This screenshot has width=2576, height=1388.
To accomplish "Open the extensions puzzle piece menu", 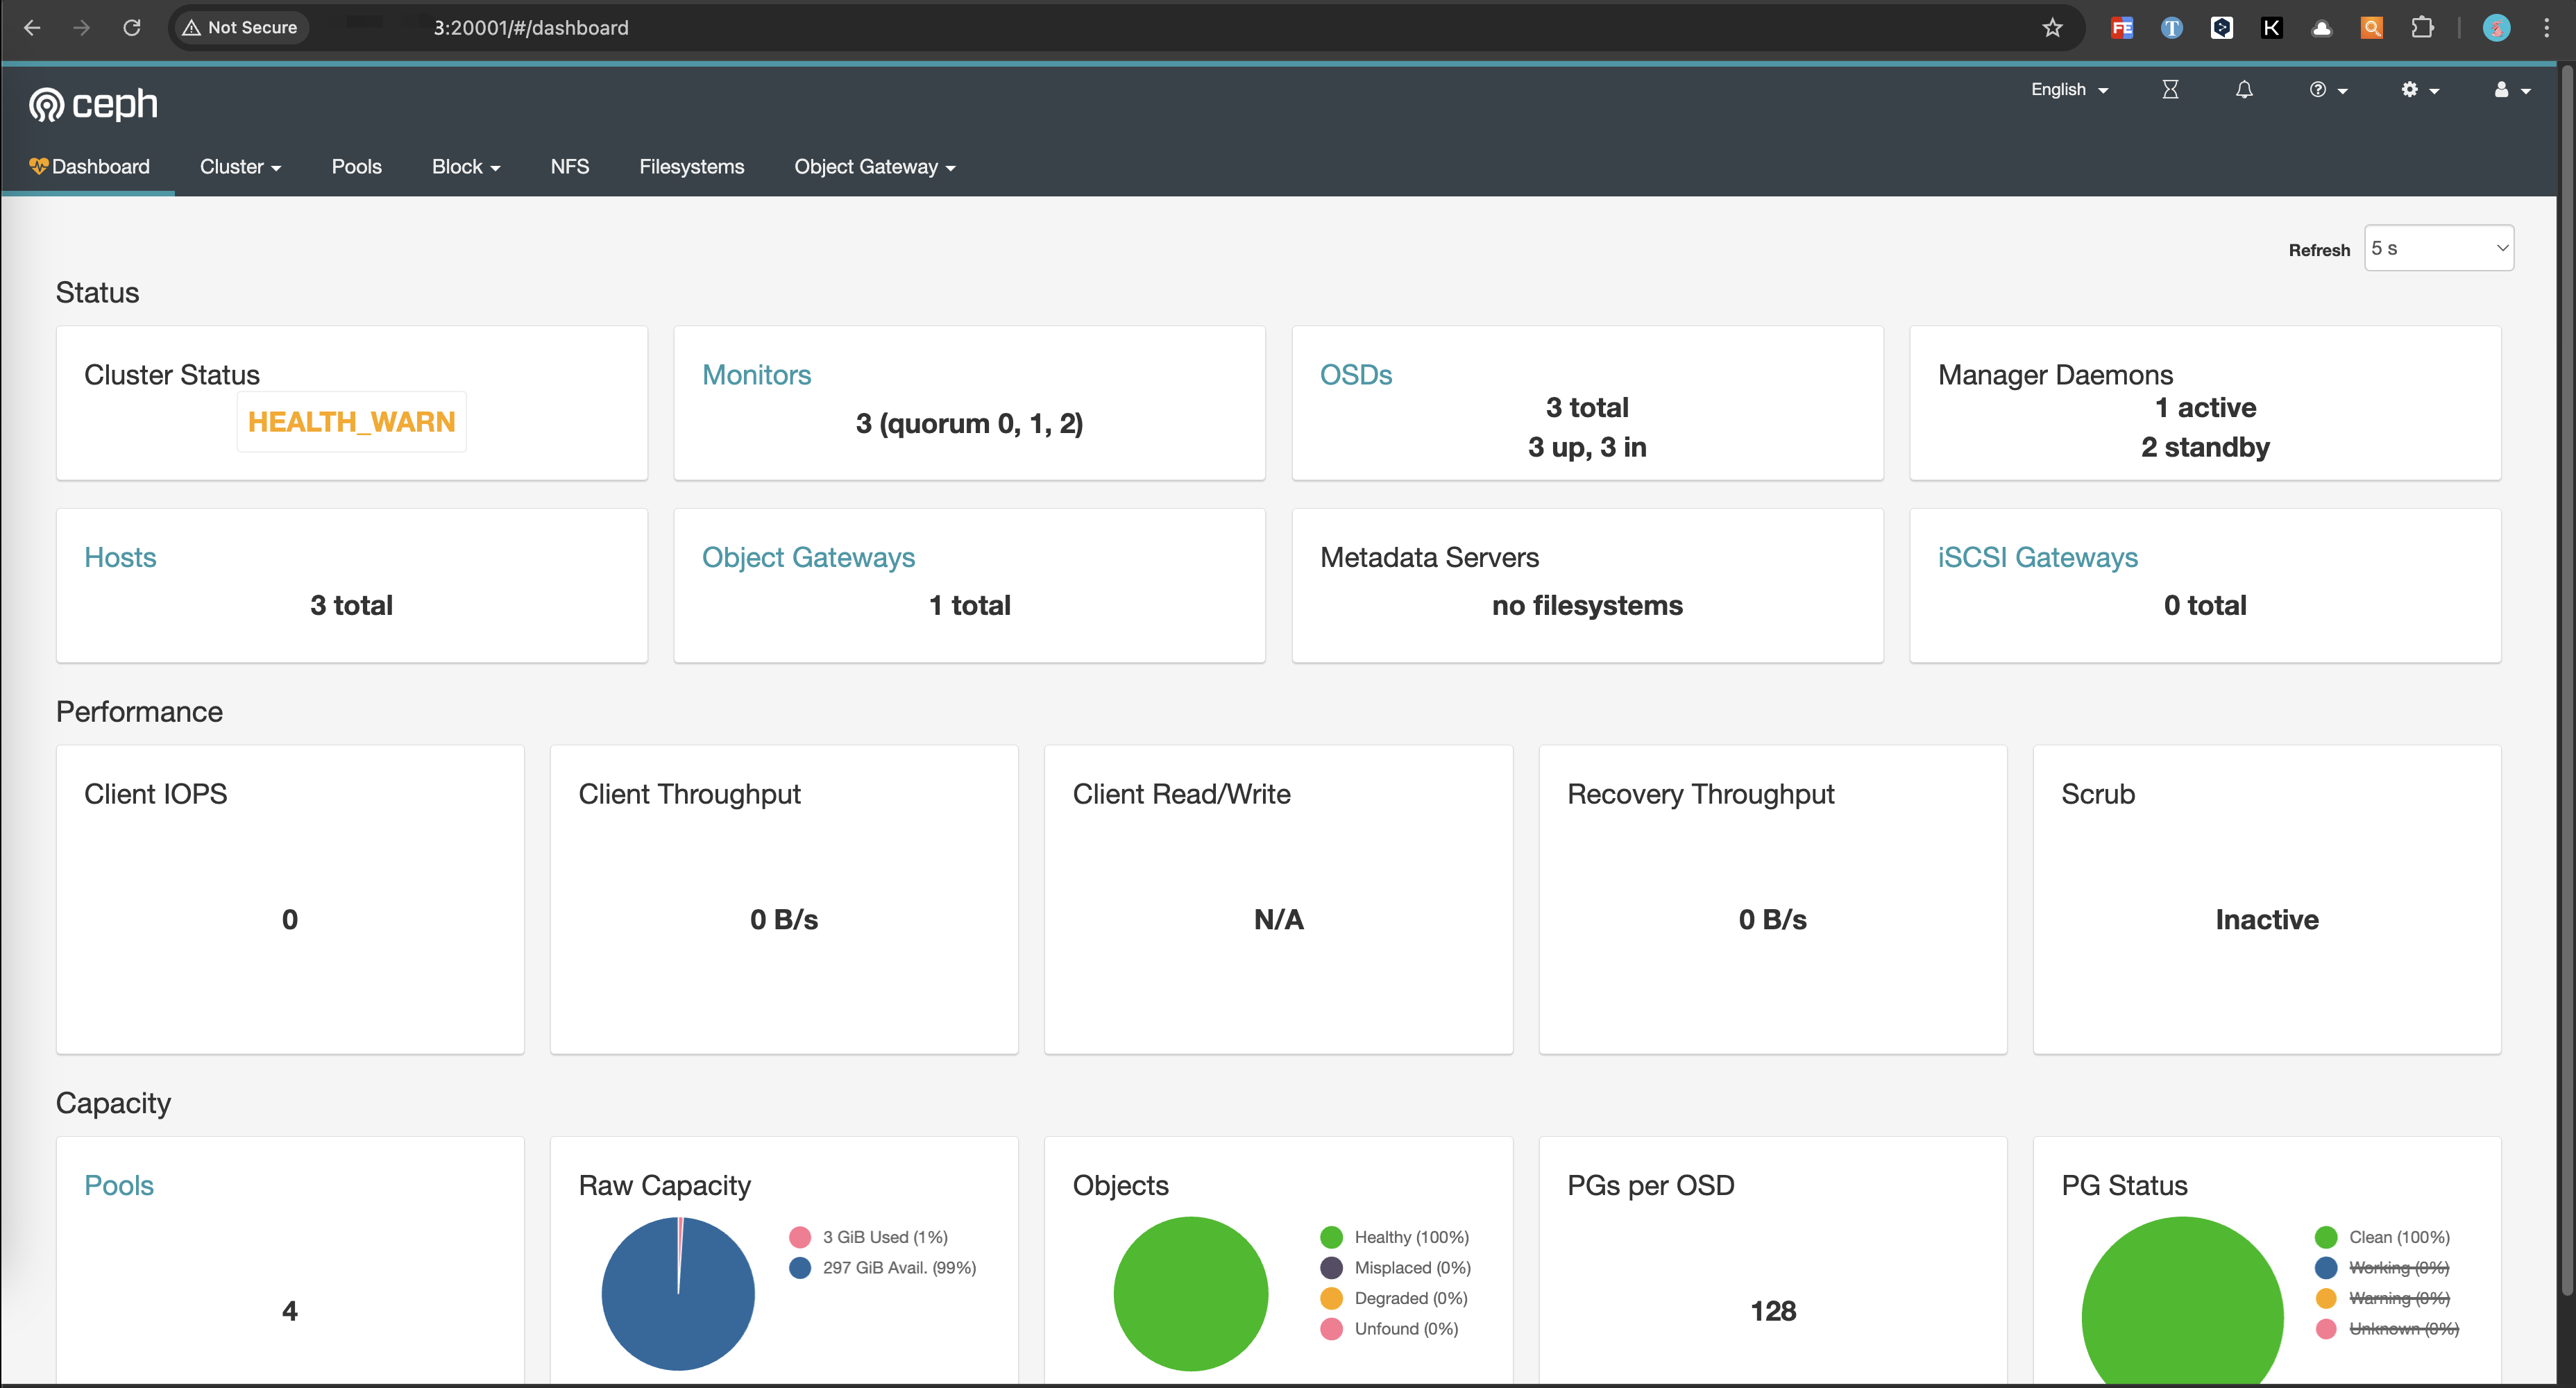I will pos(2422,28).
